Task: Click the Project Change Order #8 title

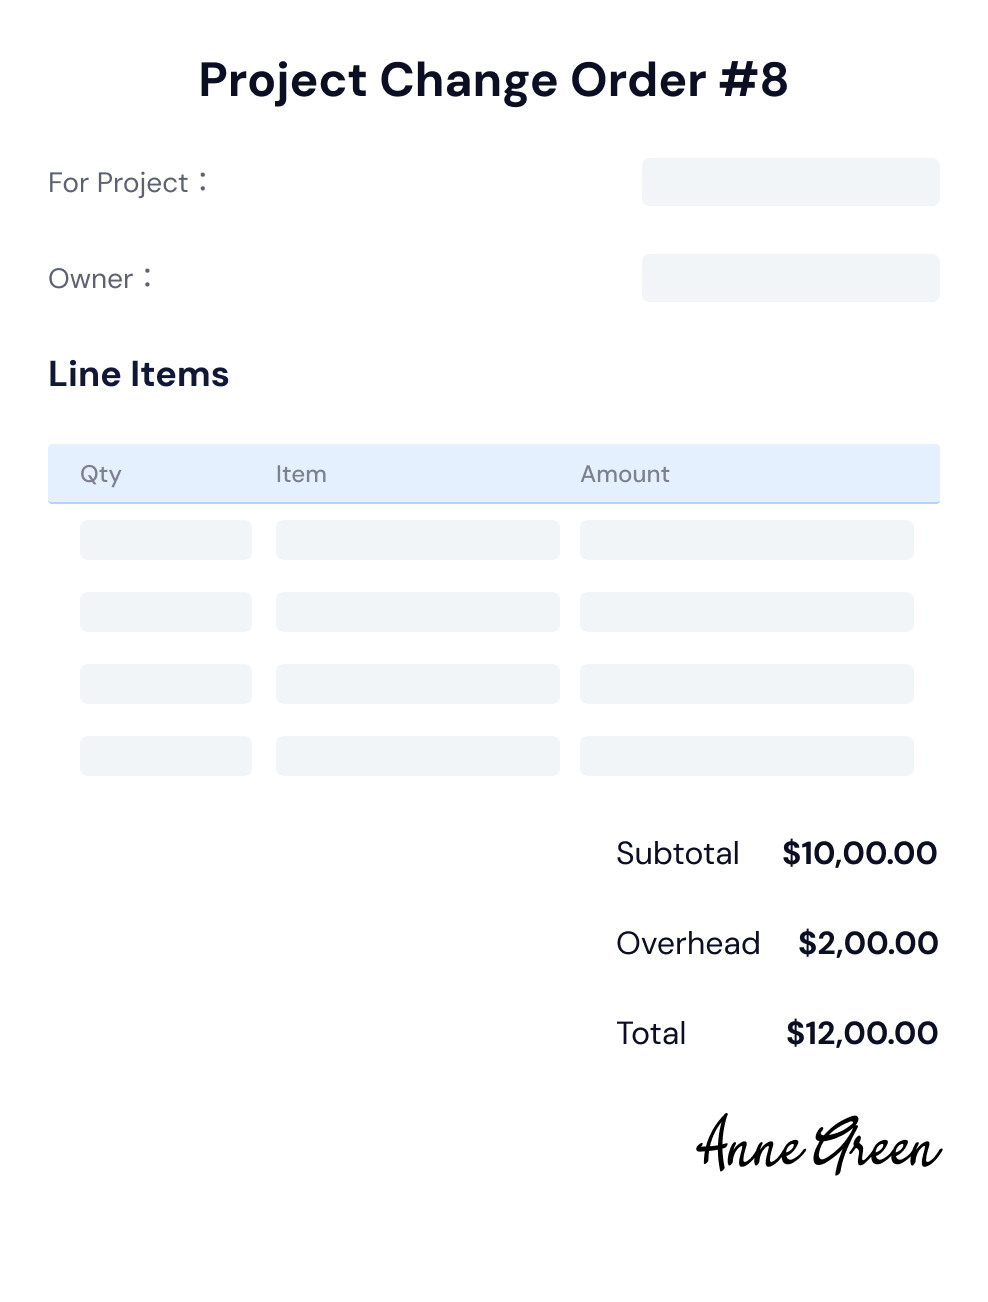Action: pyautogui.click(x=494, y=80)
